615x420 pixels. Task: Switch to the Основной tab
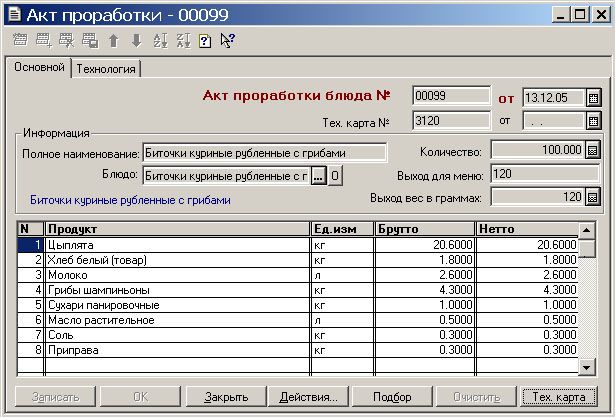(39, 67)
